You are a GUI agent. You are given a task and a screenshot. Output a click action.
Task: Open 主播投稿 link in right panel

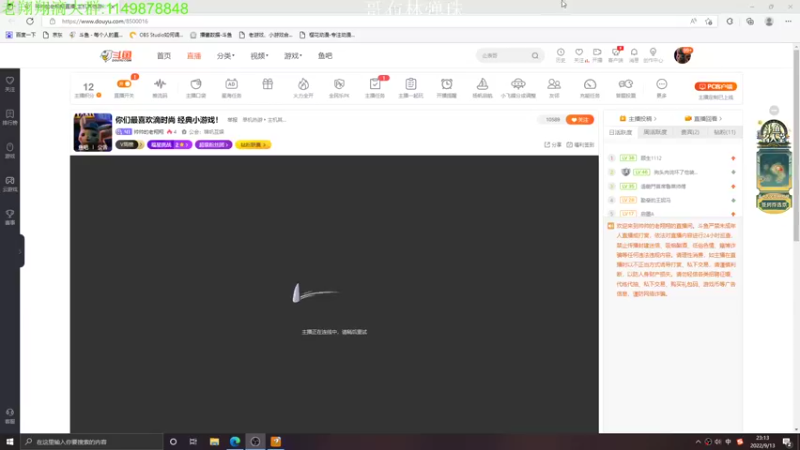point(638,118)
